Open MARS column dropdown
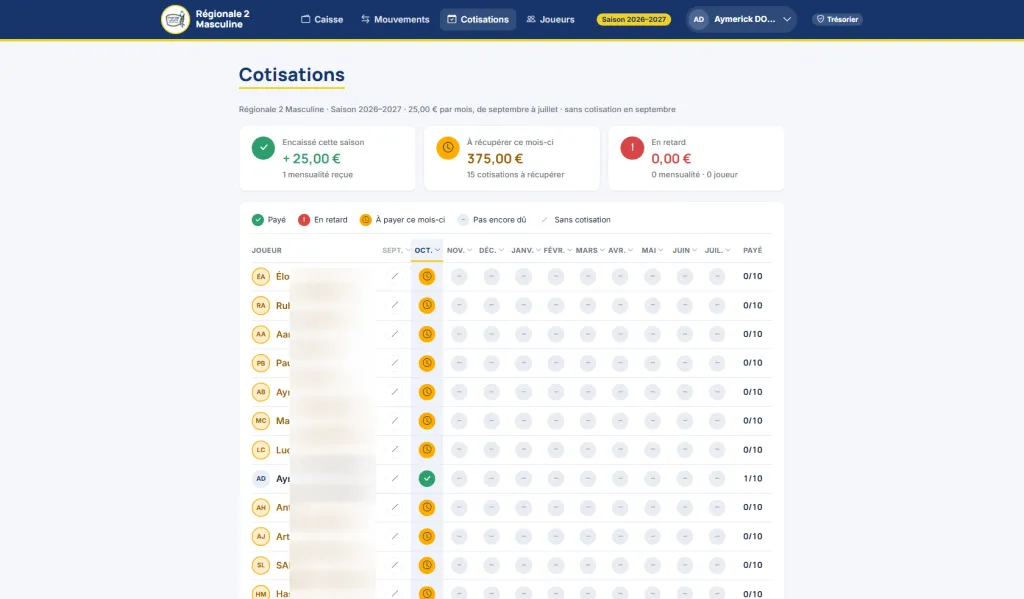The height and width of the screenshot is (599, 1024). click(590, 250)
